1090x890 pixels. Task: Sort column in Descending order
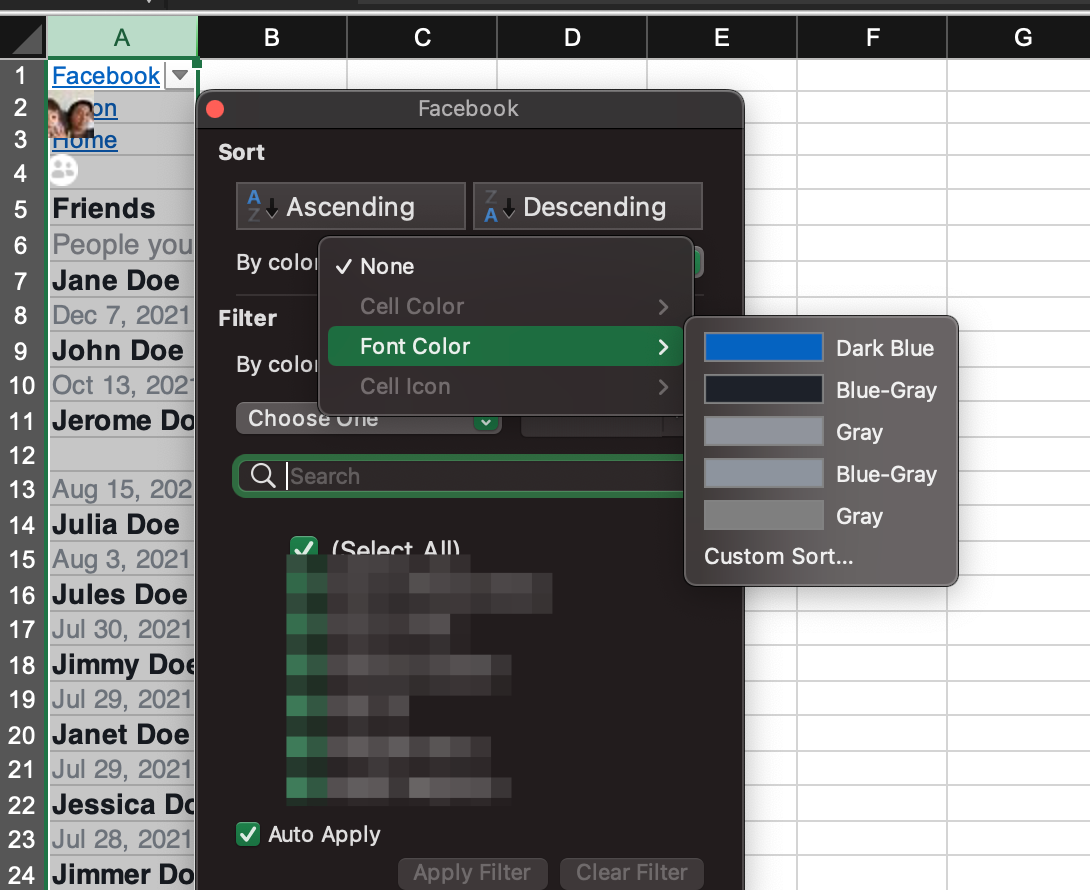587,207
